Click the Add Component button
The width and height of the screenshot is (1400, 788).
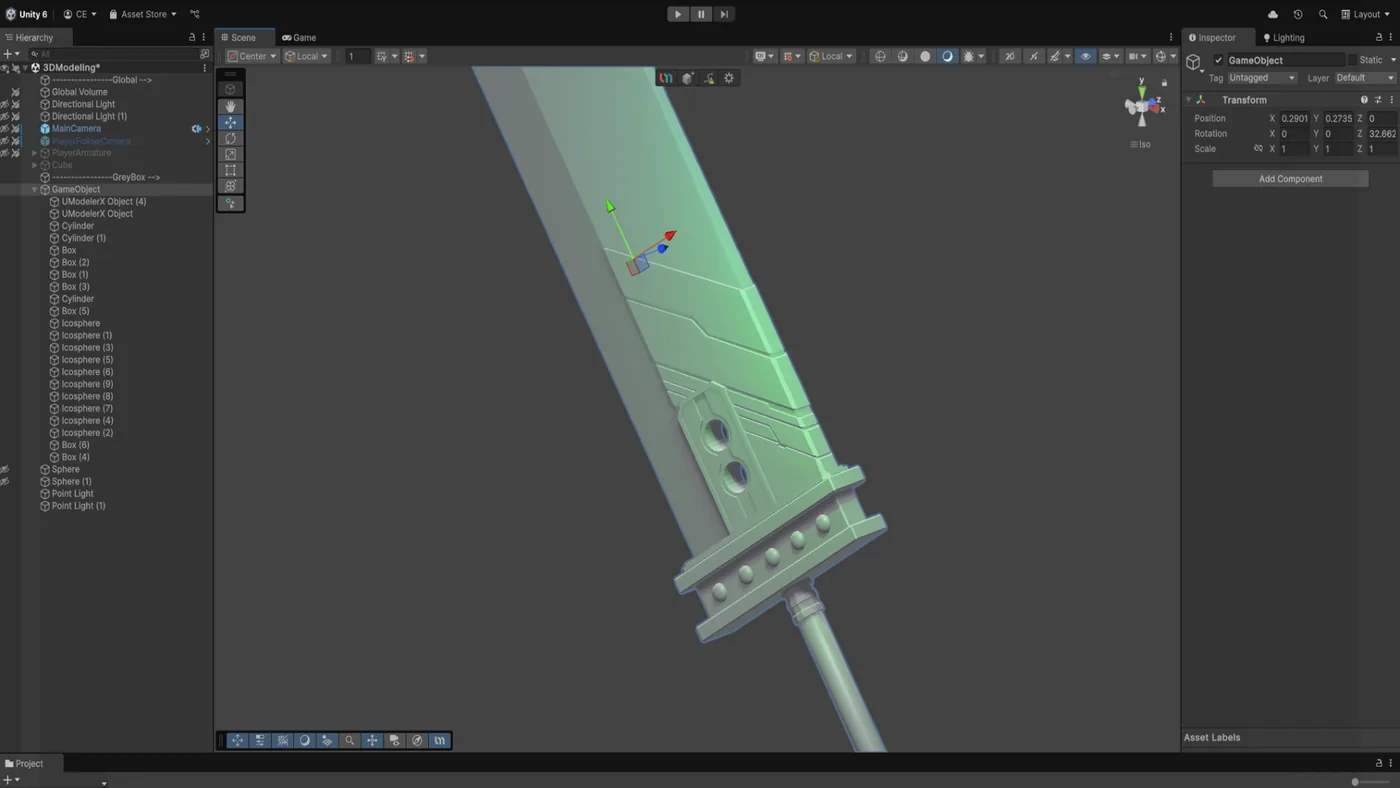[x=1290, y=179]
